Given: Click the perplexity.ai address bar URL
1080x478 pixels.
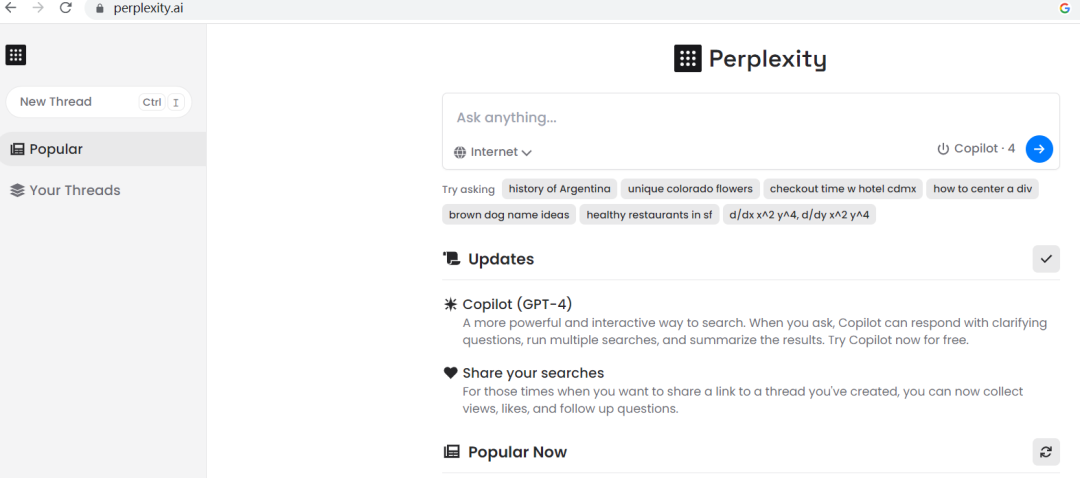Looking at the screenshot, I should [x=148, y=8].
